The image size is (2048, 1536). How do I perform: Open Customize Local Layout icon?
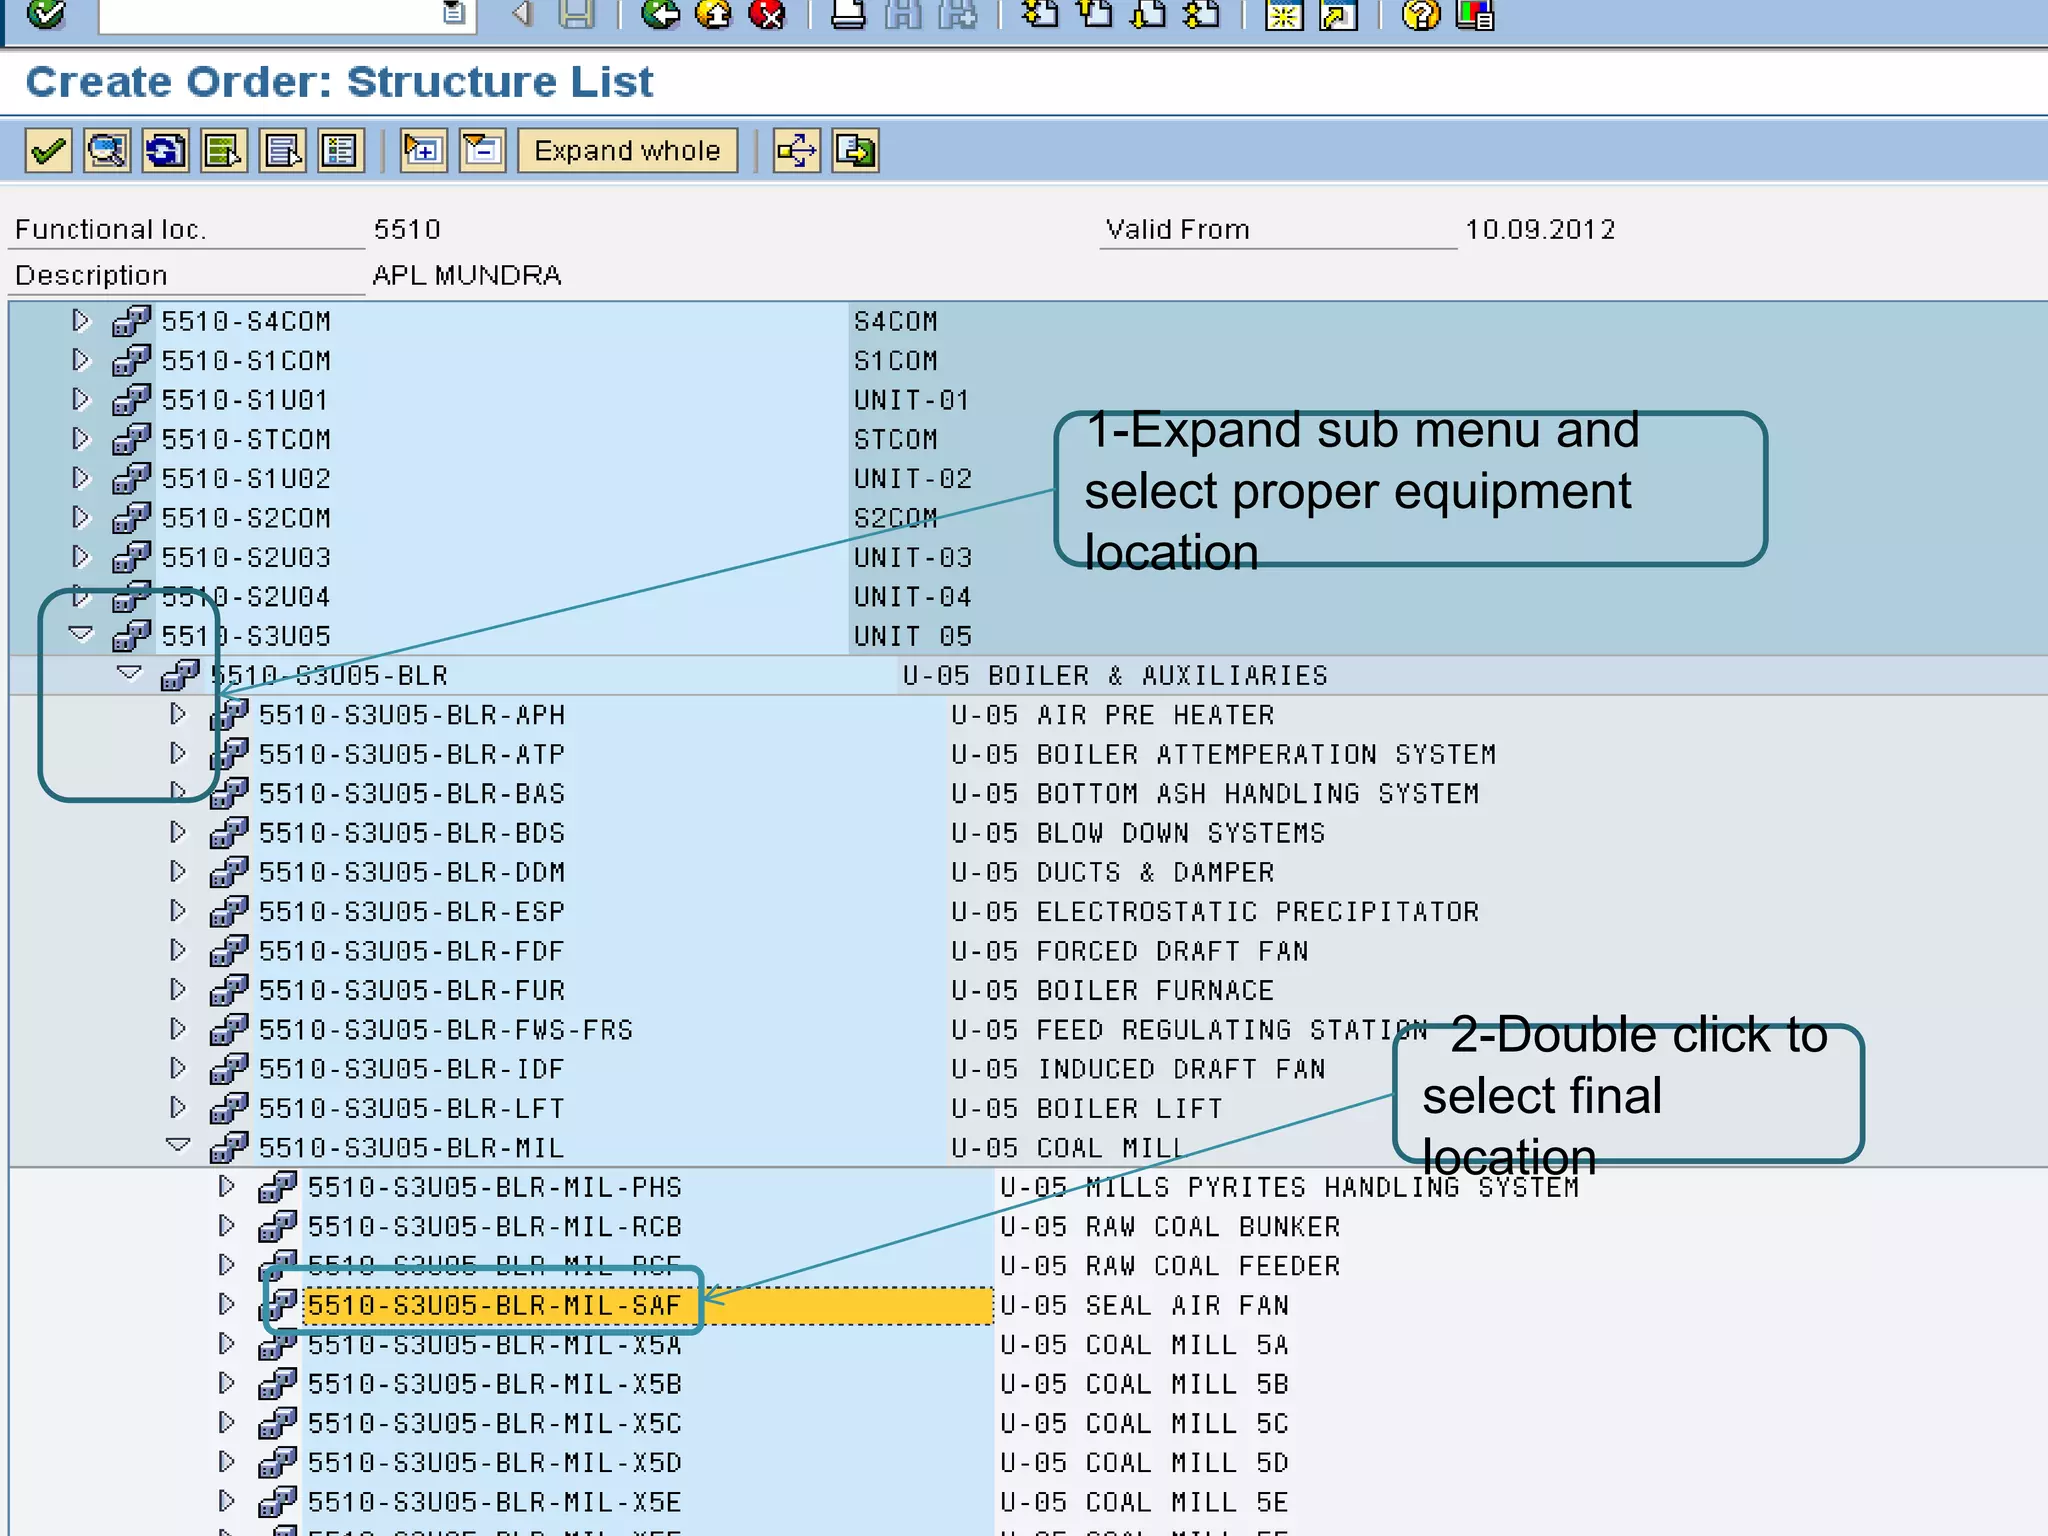click(1475, 13)
